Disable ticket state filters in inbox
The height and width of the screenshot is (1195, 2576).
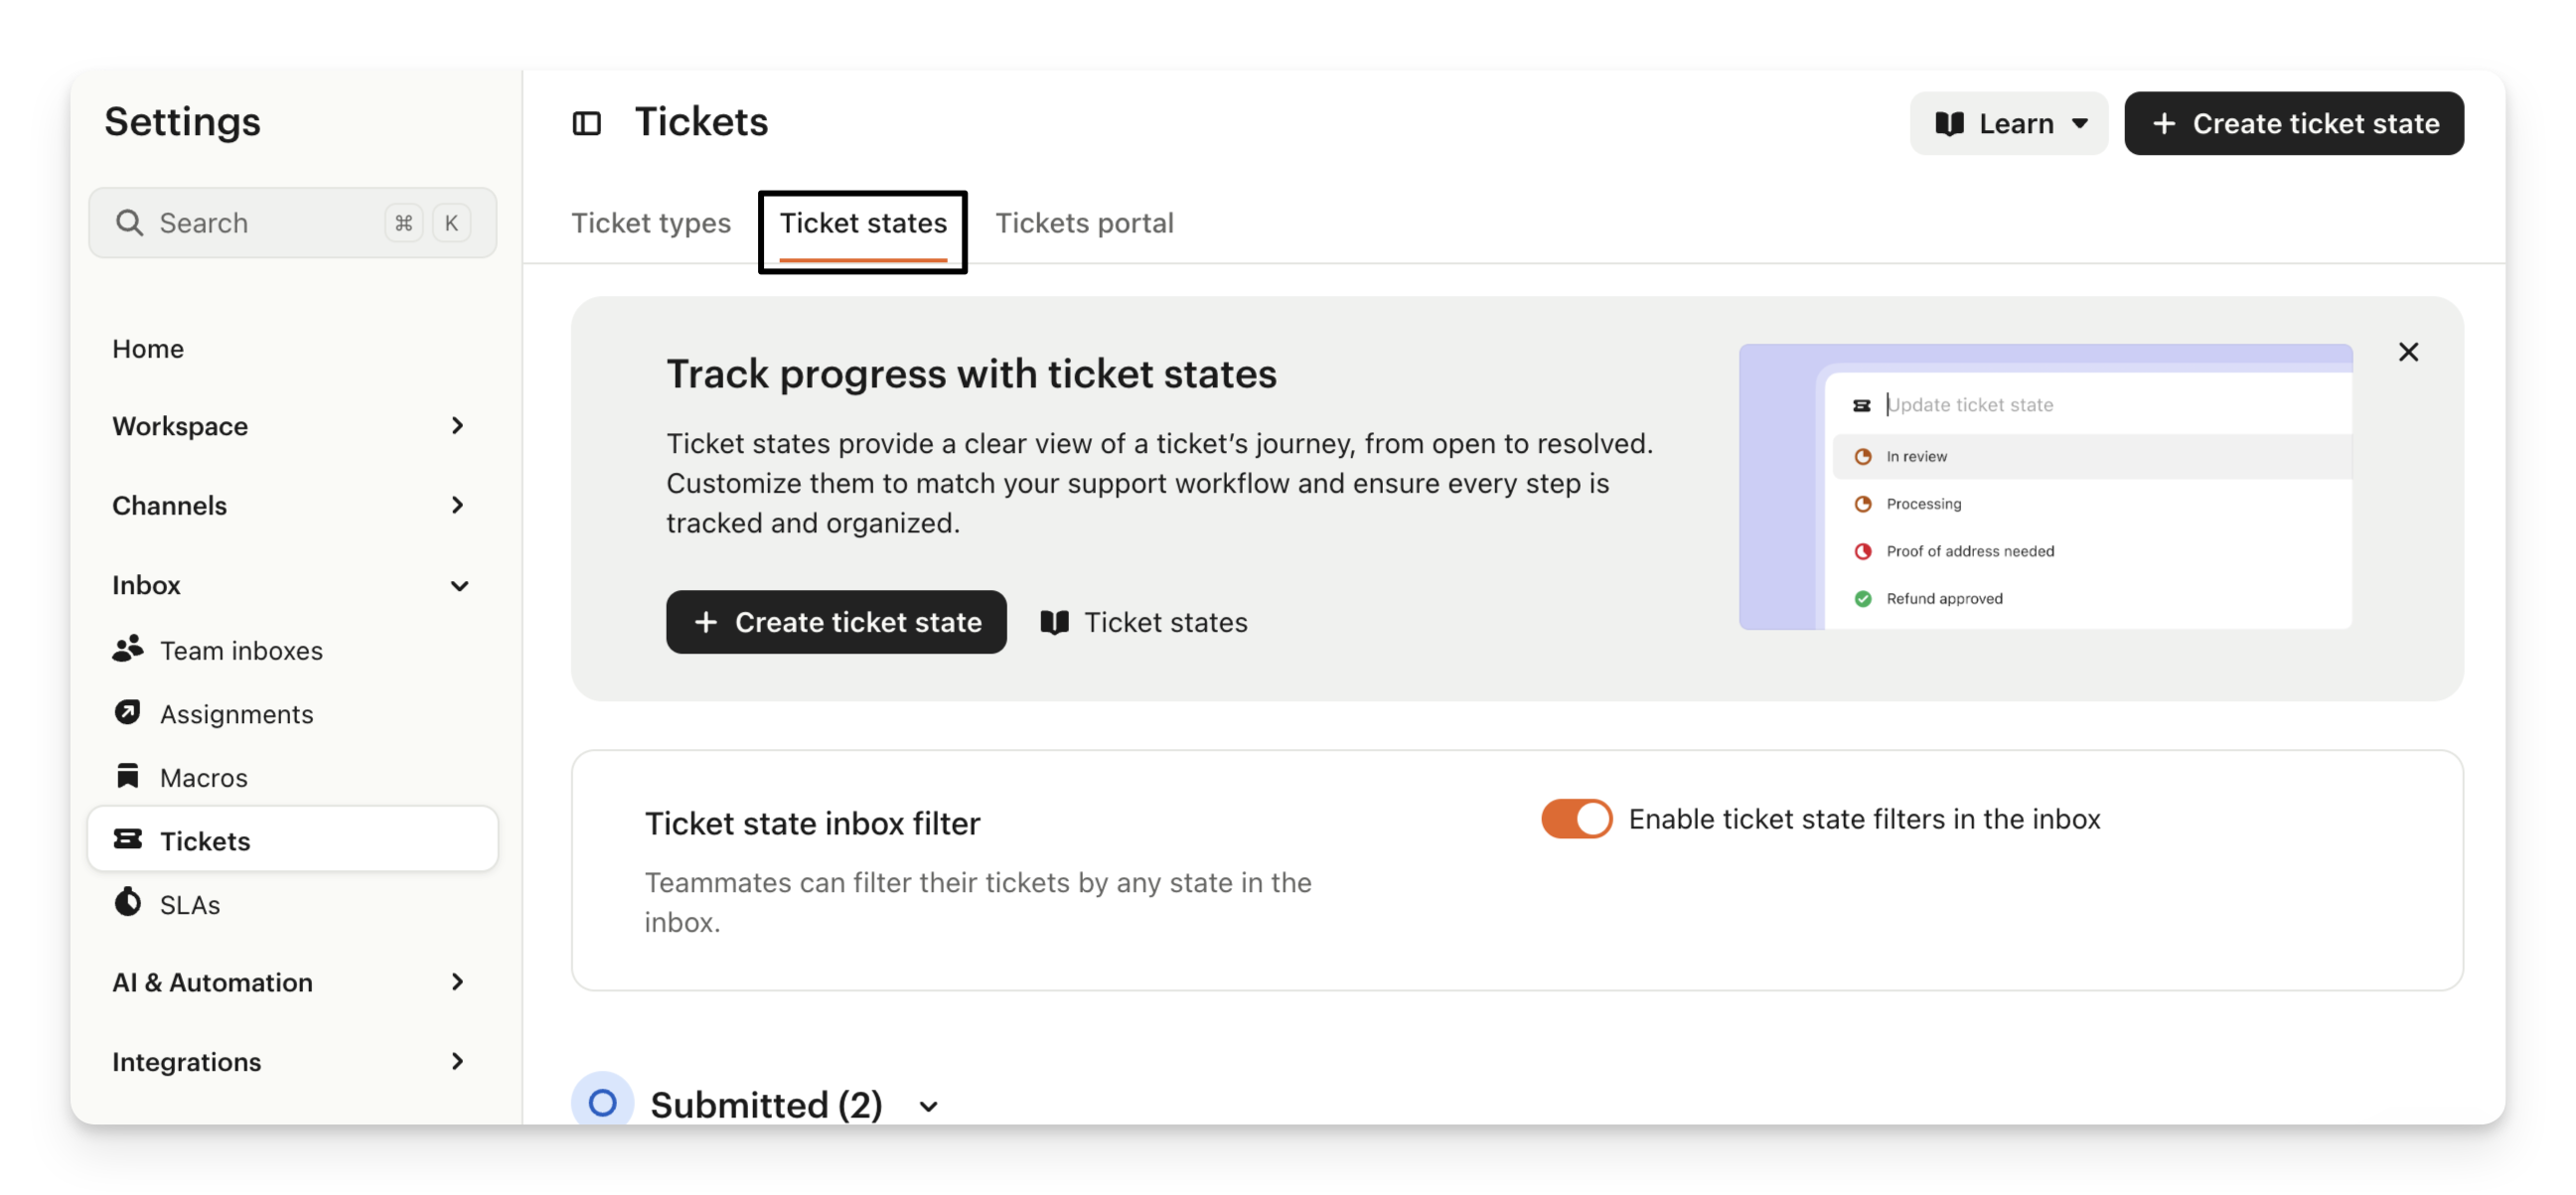[1576, 819]
